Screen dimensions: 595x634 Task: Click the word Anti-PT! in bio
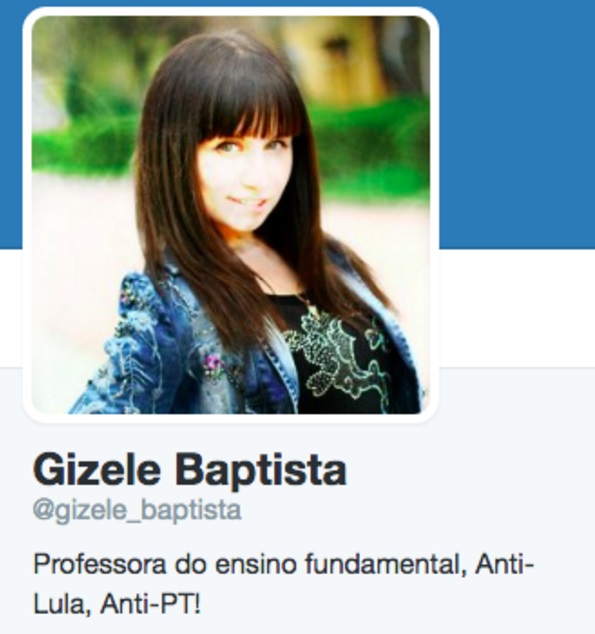(150, 604)
